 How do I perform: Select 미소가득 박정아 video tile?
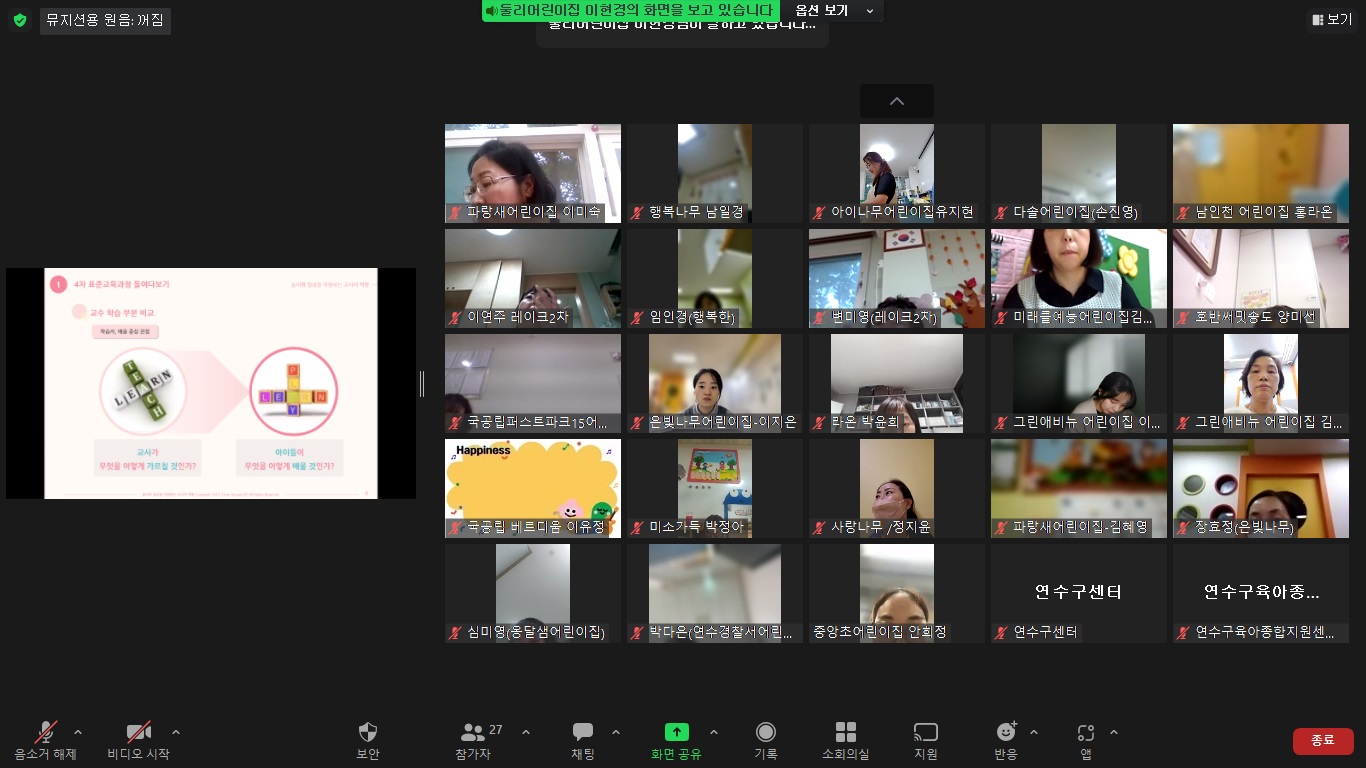715,488
